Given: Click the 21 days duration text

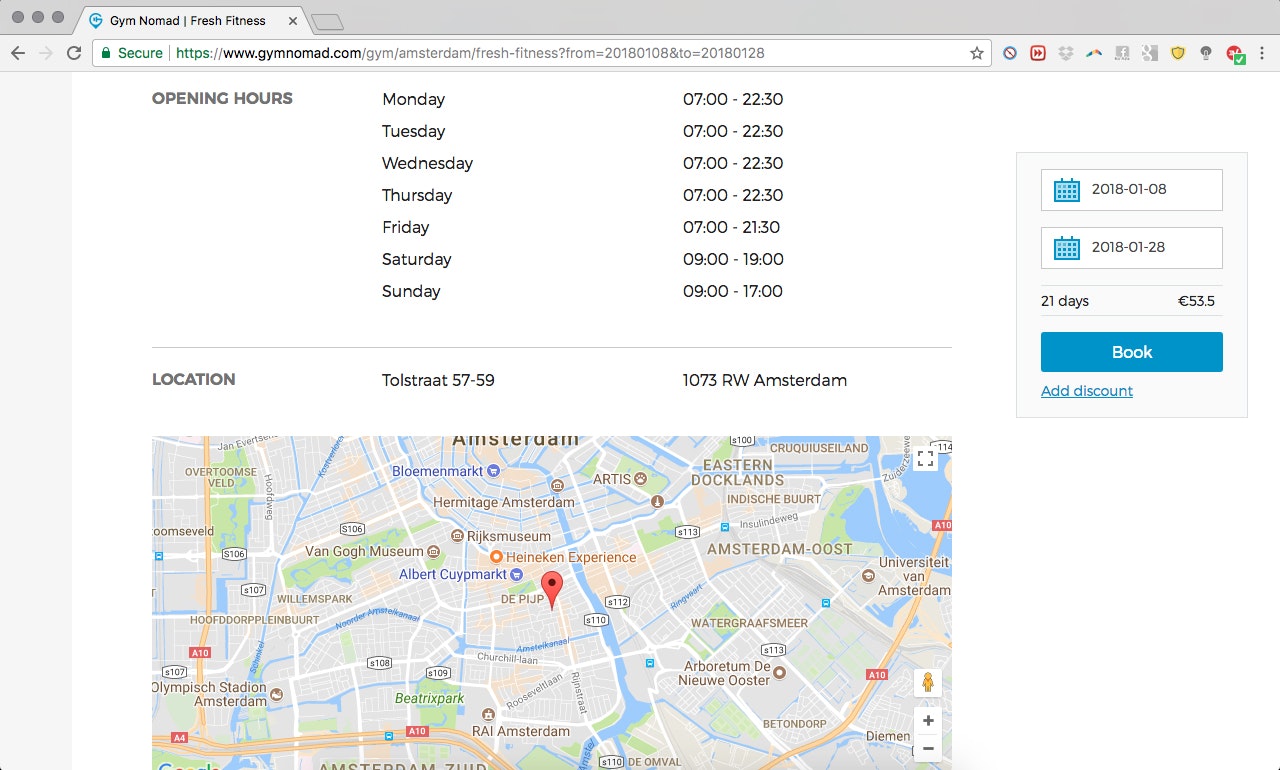Looking at the screenshot, I should [x=1065, y=301].
